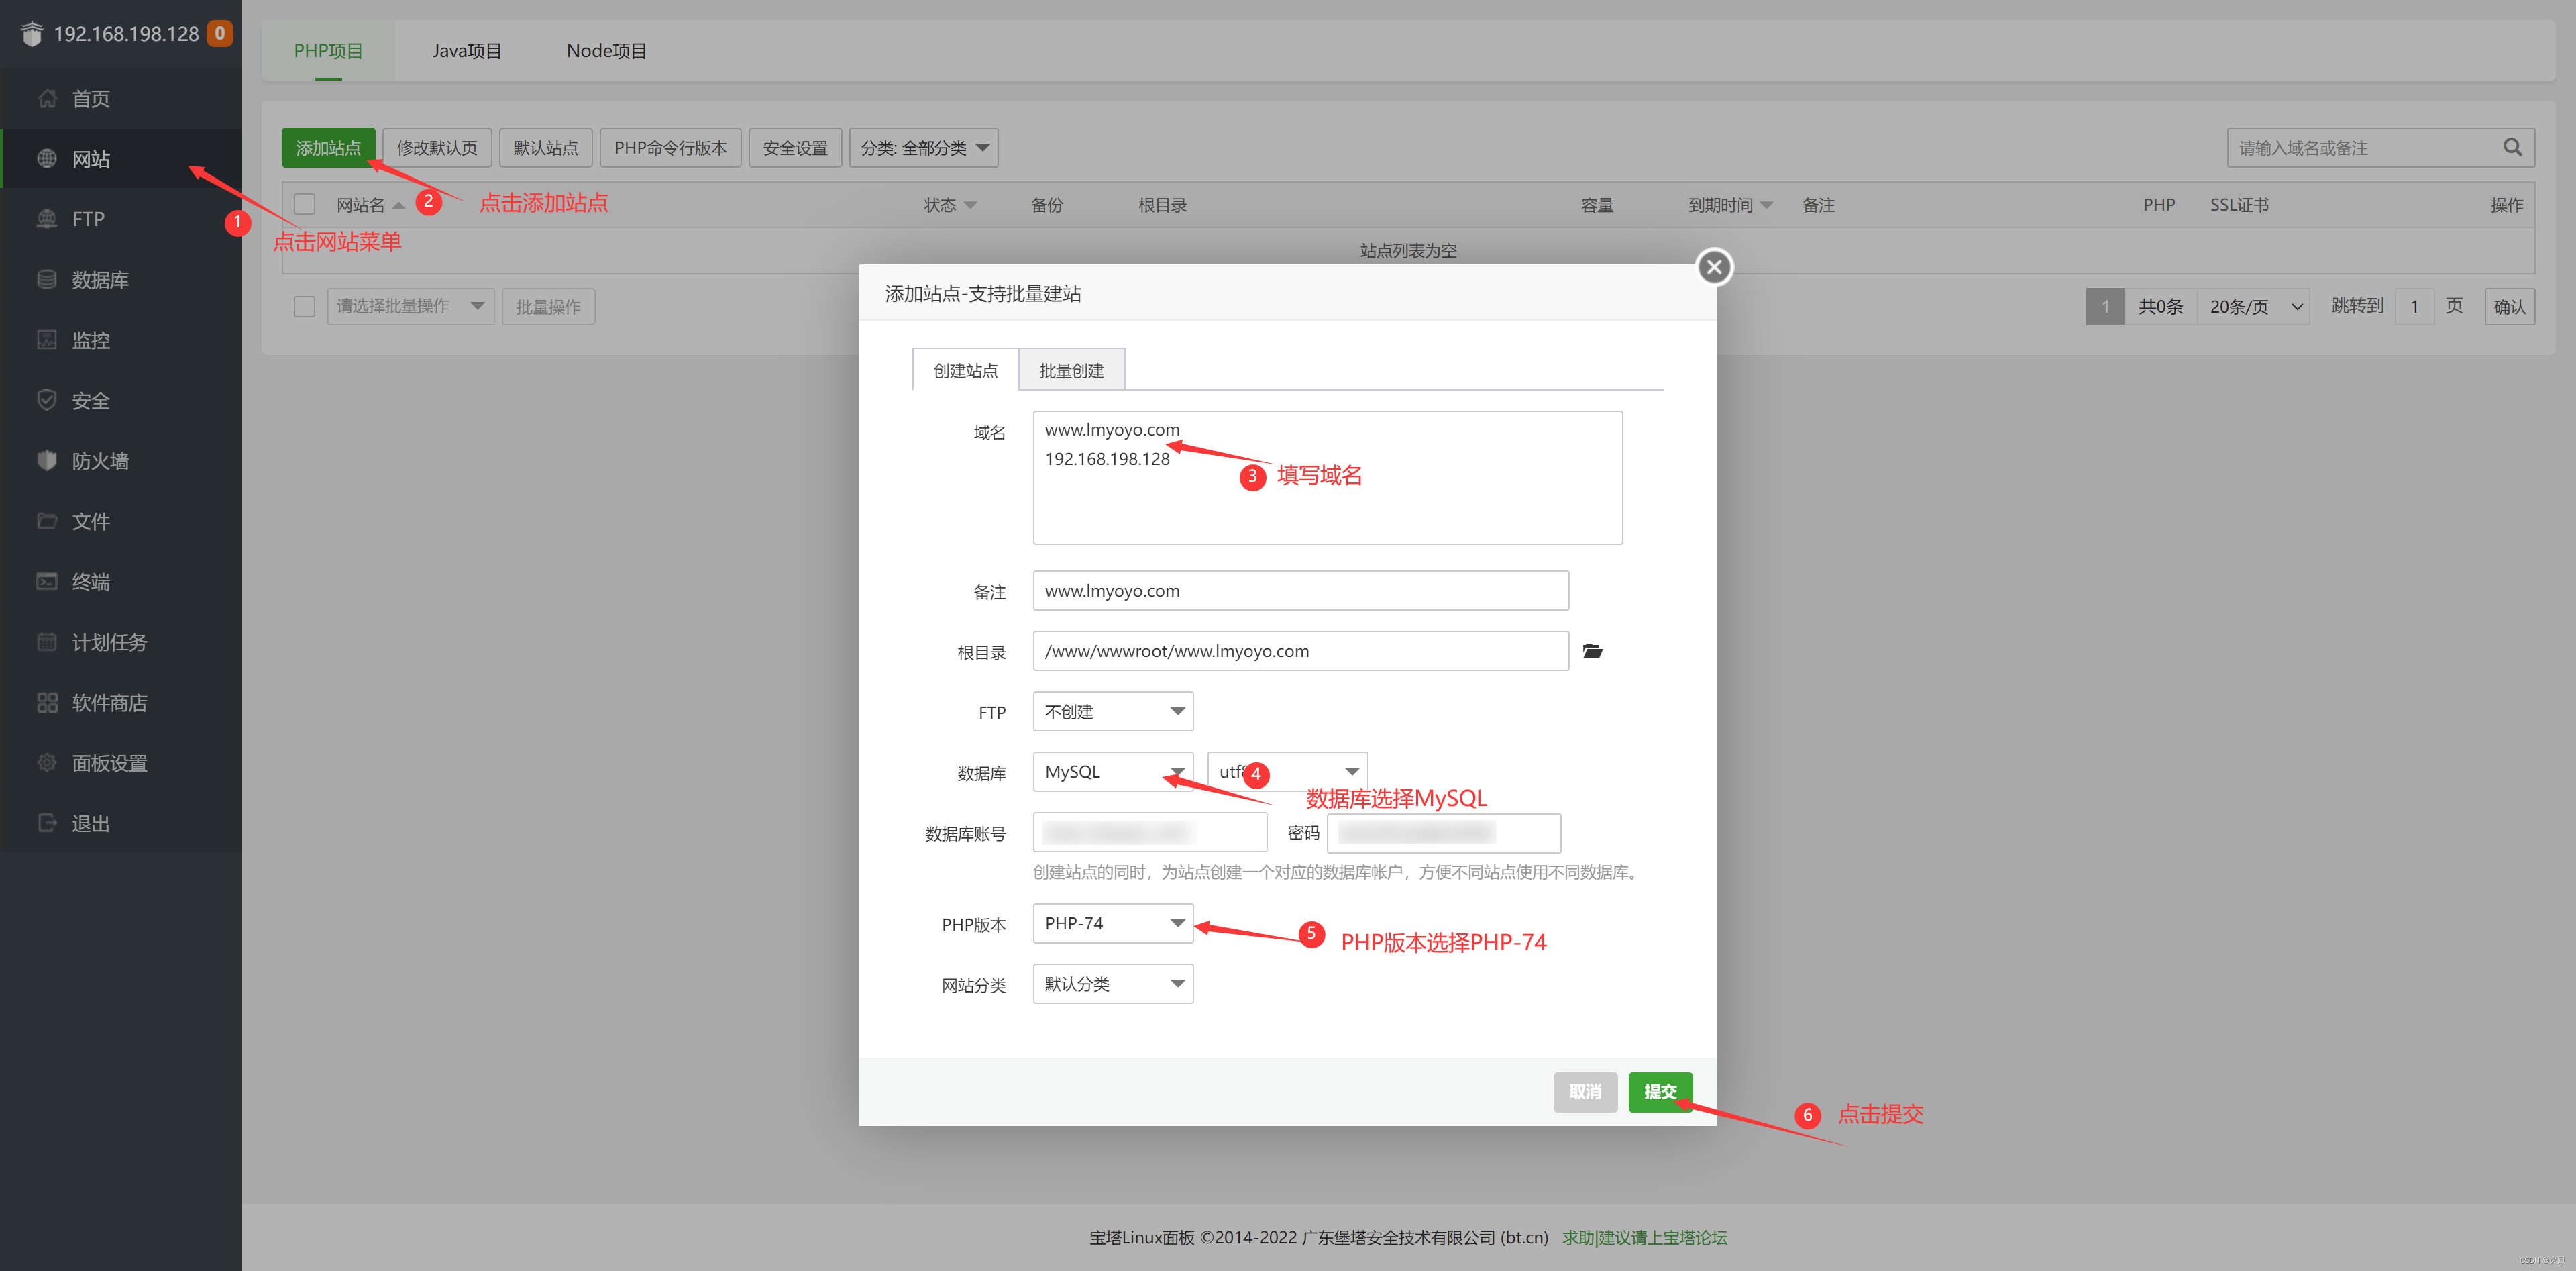
Task: Click the panel logo beside the IP address
Action: pos(32,34)
